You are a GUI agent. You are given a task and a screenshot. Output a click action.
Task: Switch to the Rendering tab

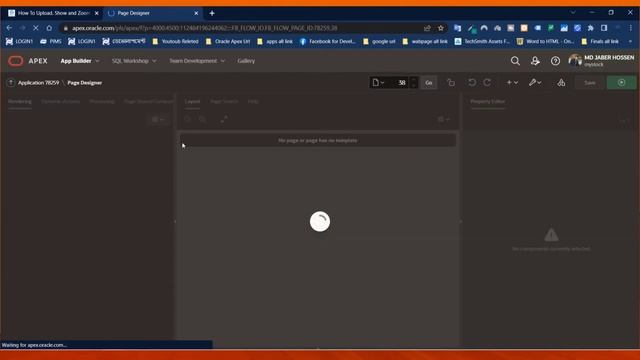[20, 101]
